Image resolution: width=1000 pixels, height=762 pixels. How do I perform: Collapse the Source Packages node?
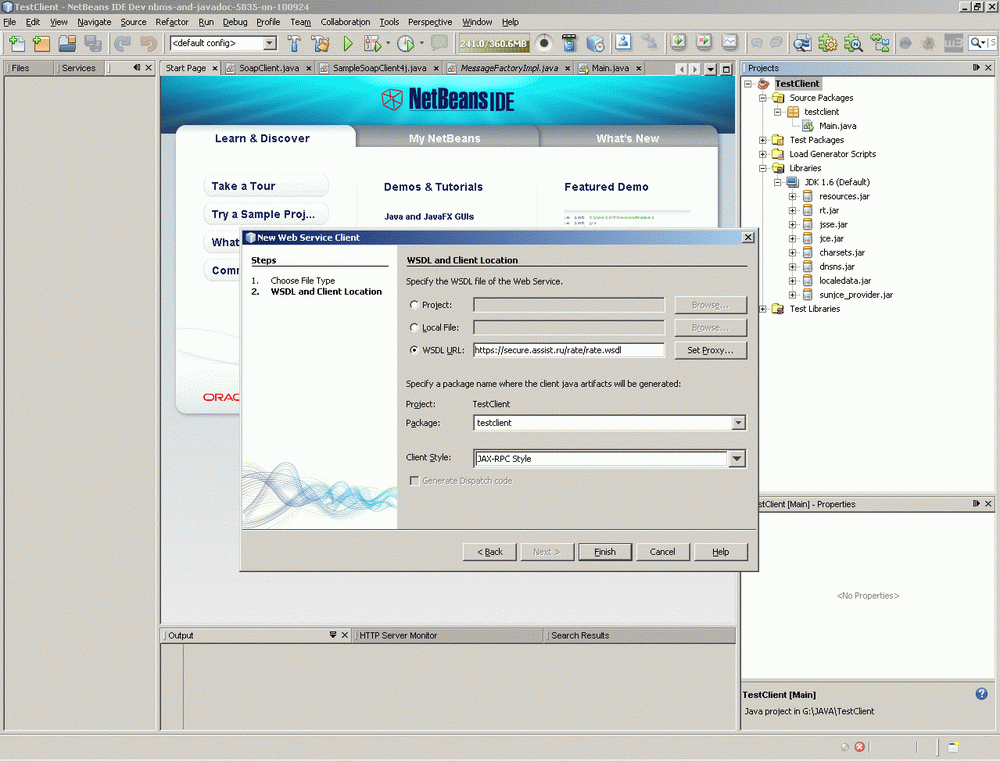[x=763, y=98]
